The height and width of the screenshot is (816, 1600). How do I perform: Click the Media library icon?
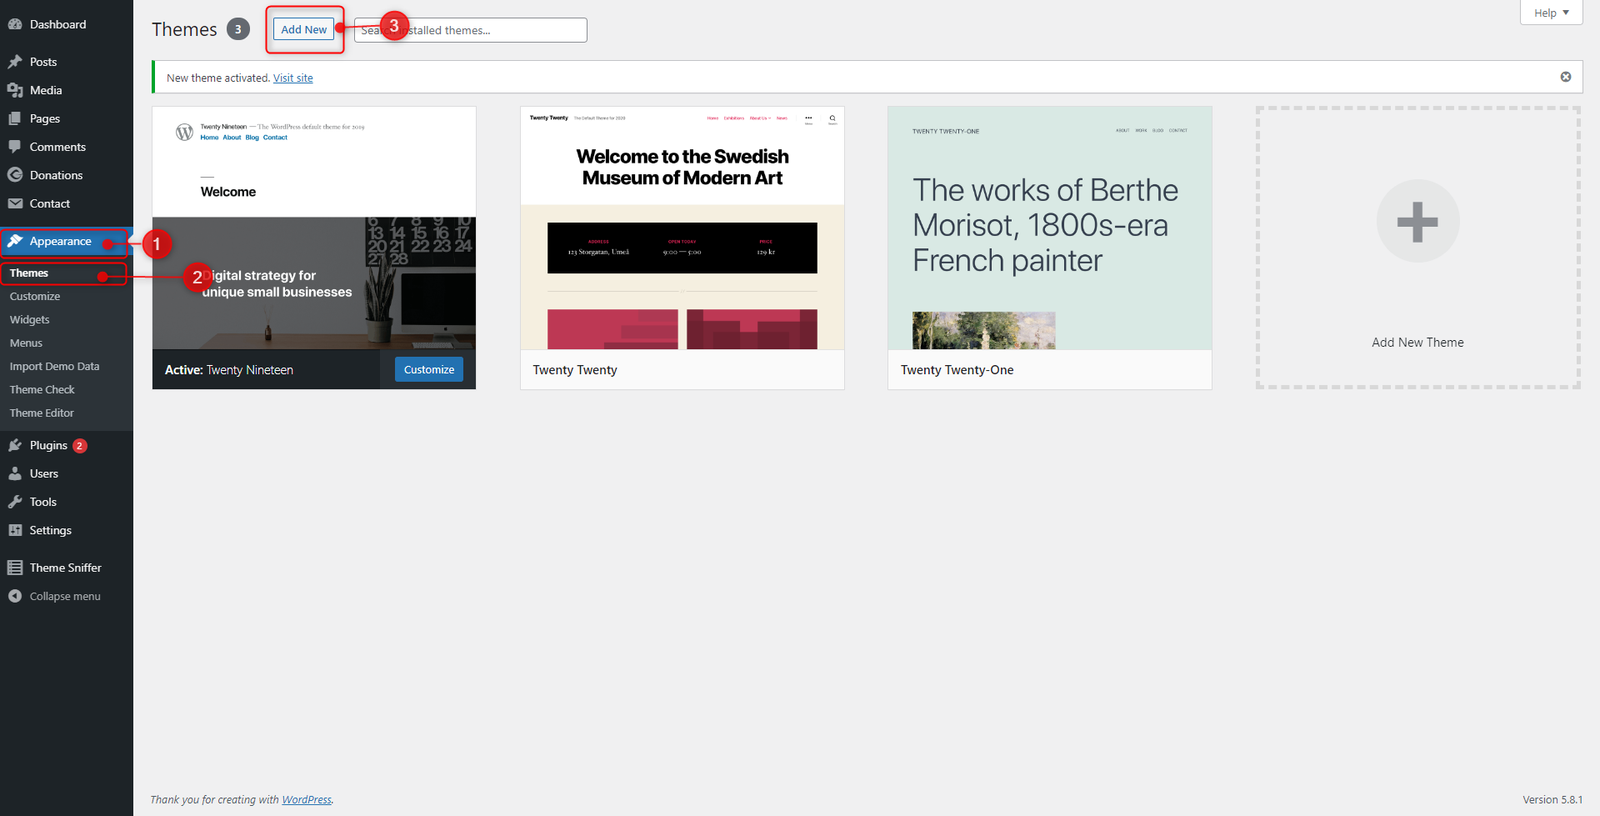pyautogui.click(x=15, y=90)
